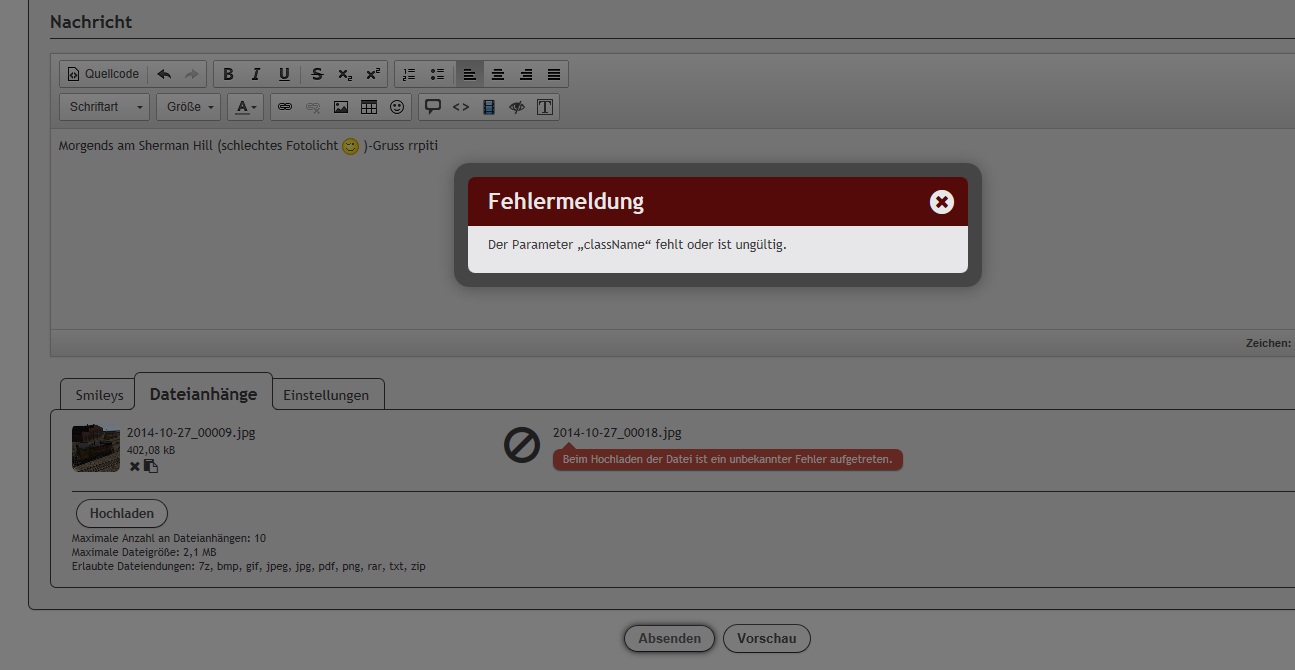
Task: Submit post with Absenden
Action: (669, 638)
